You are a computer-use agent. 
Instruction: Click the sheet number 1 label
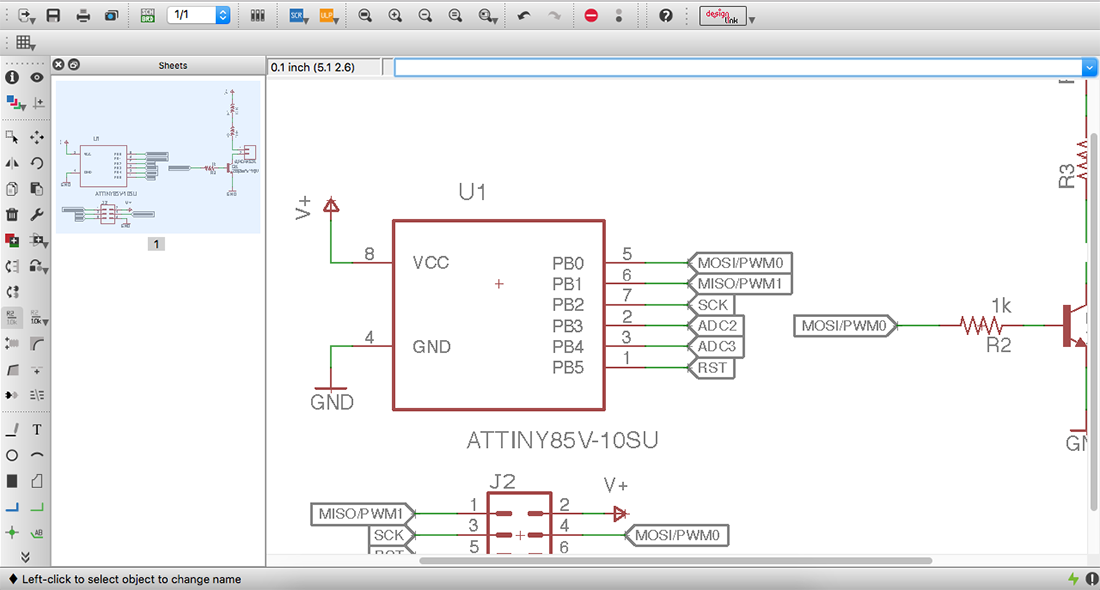[x=156, y=244]
